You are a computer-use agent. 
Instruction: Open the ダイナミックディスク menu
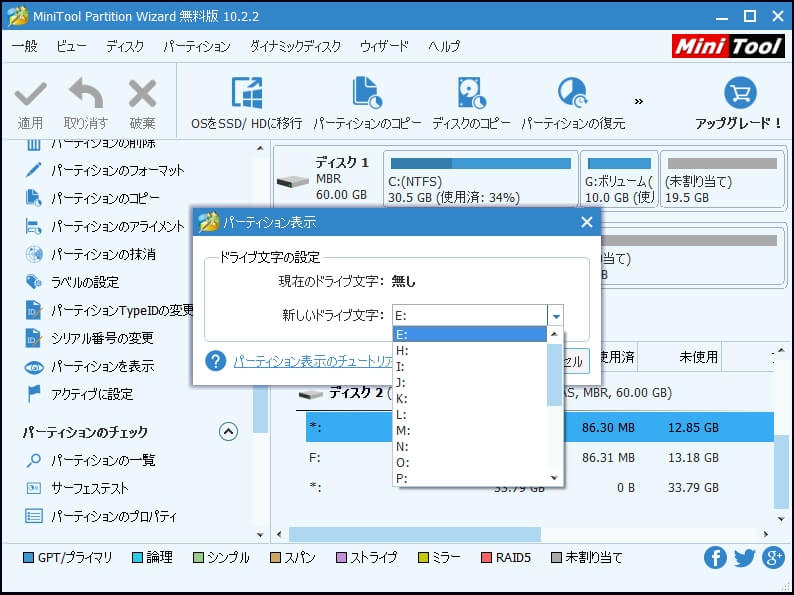point(295,47)
